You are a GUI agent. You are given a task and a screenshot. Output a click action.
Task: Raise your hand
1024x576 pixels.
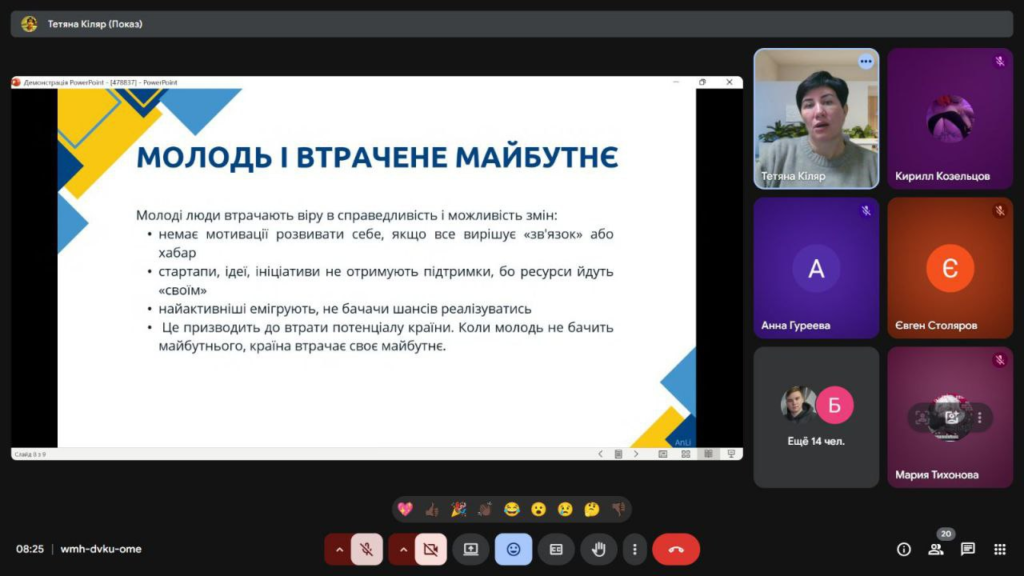pos(598,549)
